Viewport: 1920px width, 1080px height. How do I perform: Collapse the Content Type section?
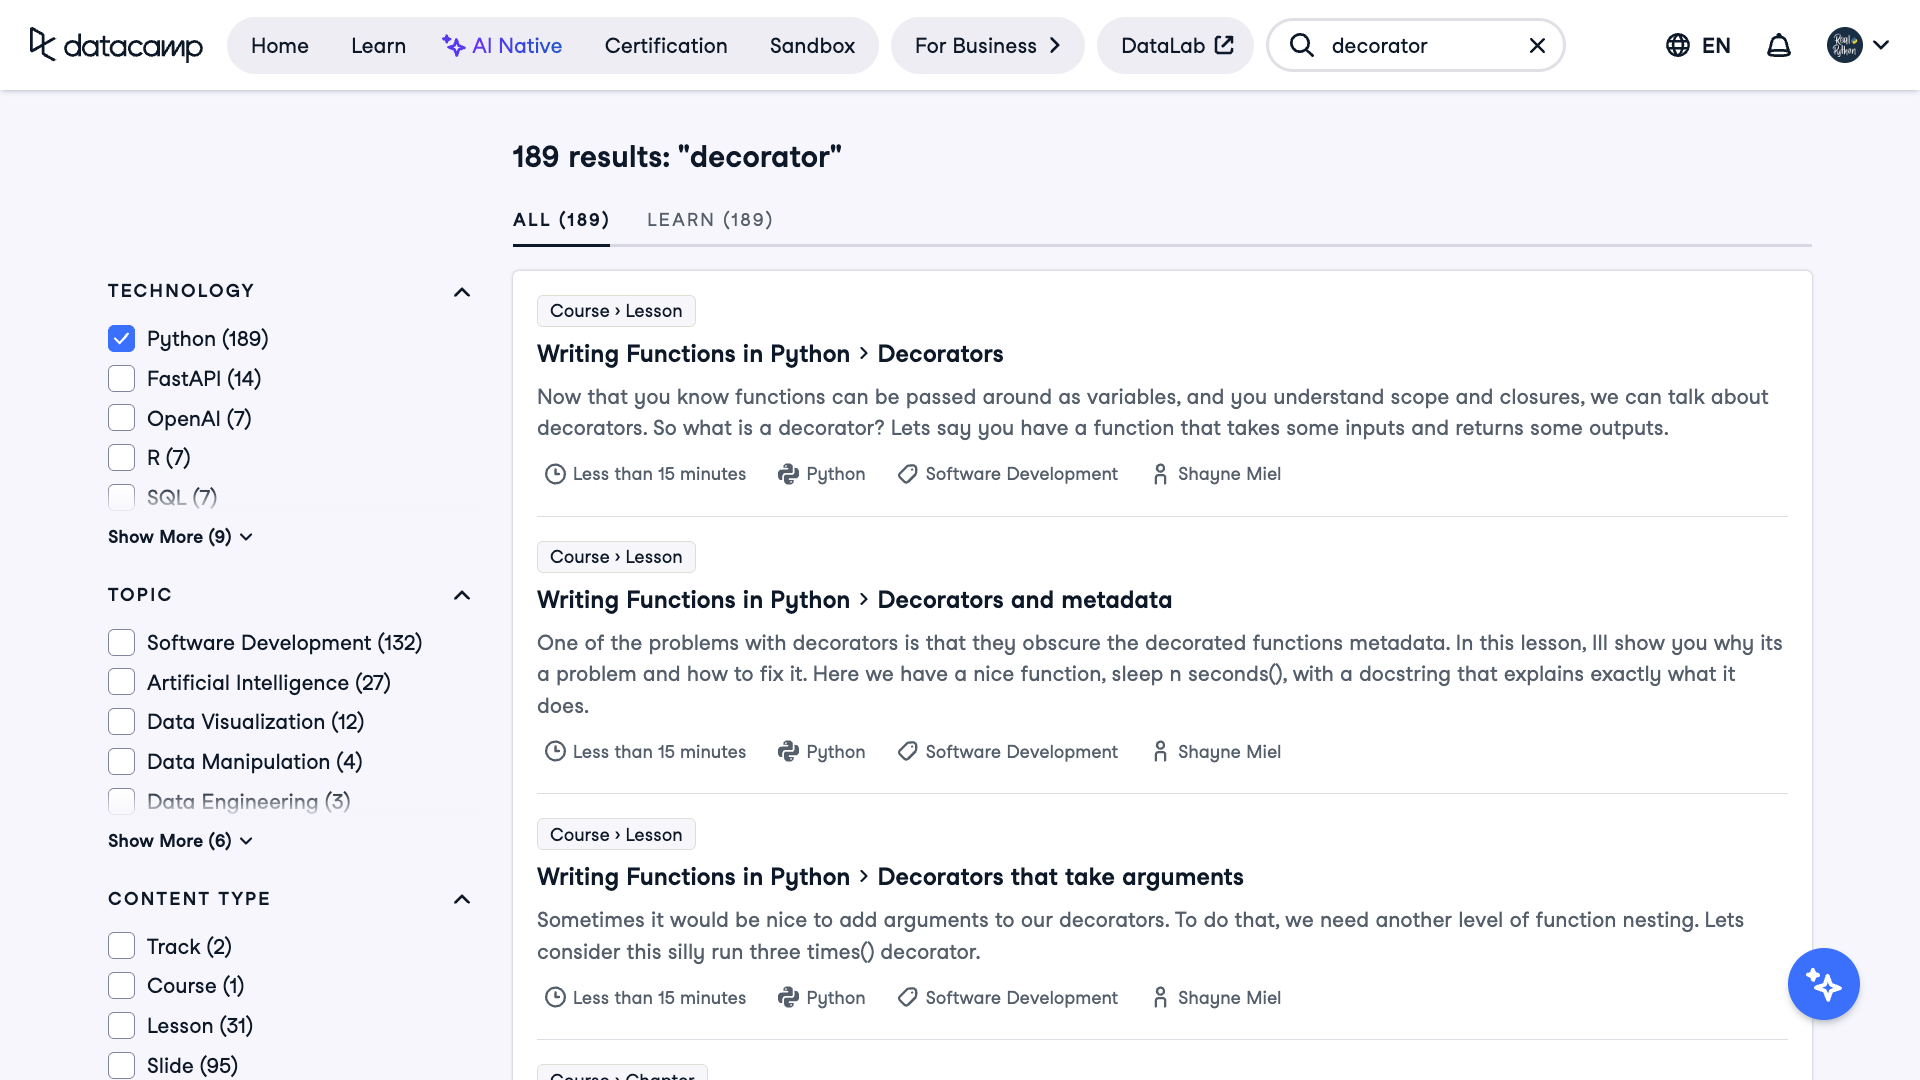(x=461, y=899)
